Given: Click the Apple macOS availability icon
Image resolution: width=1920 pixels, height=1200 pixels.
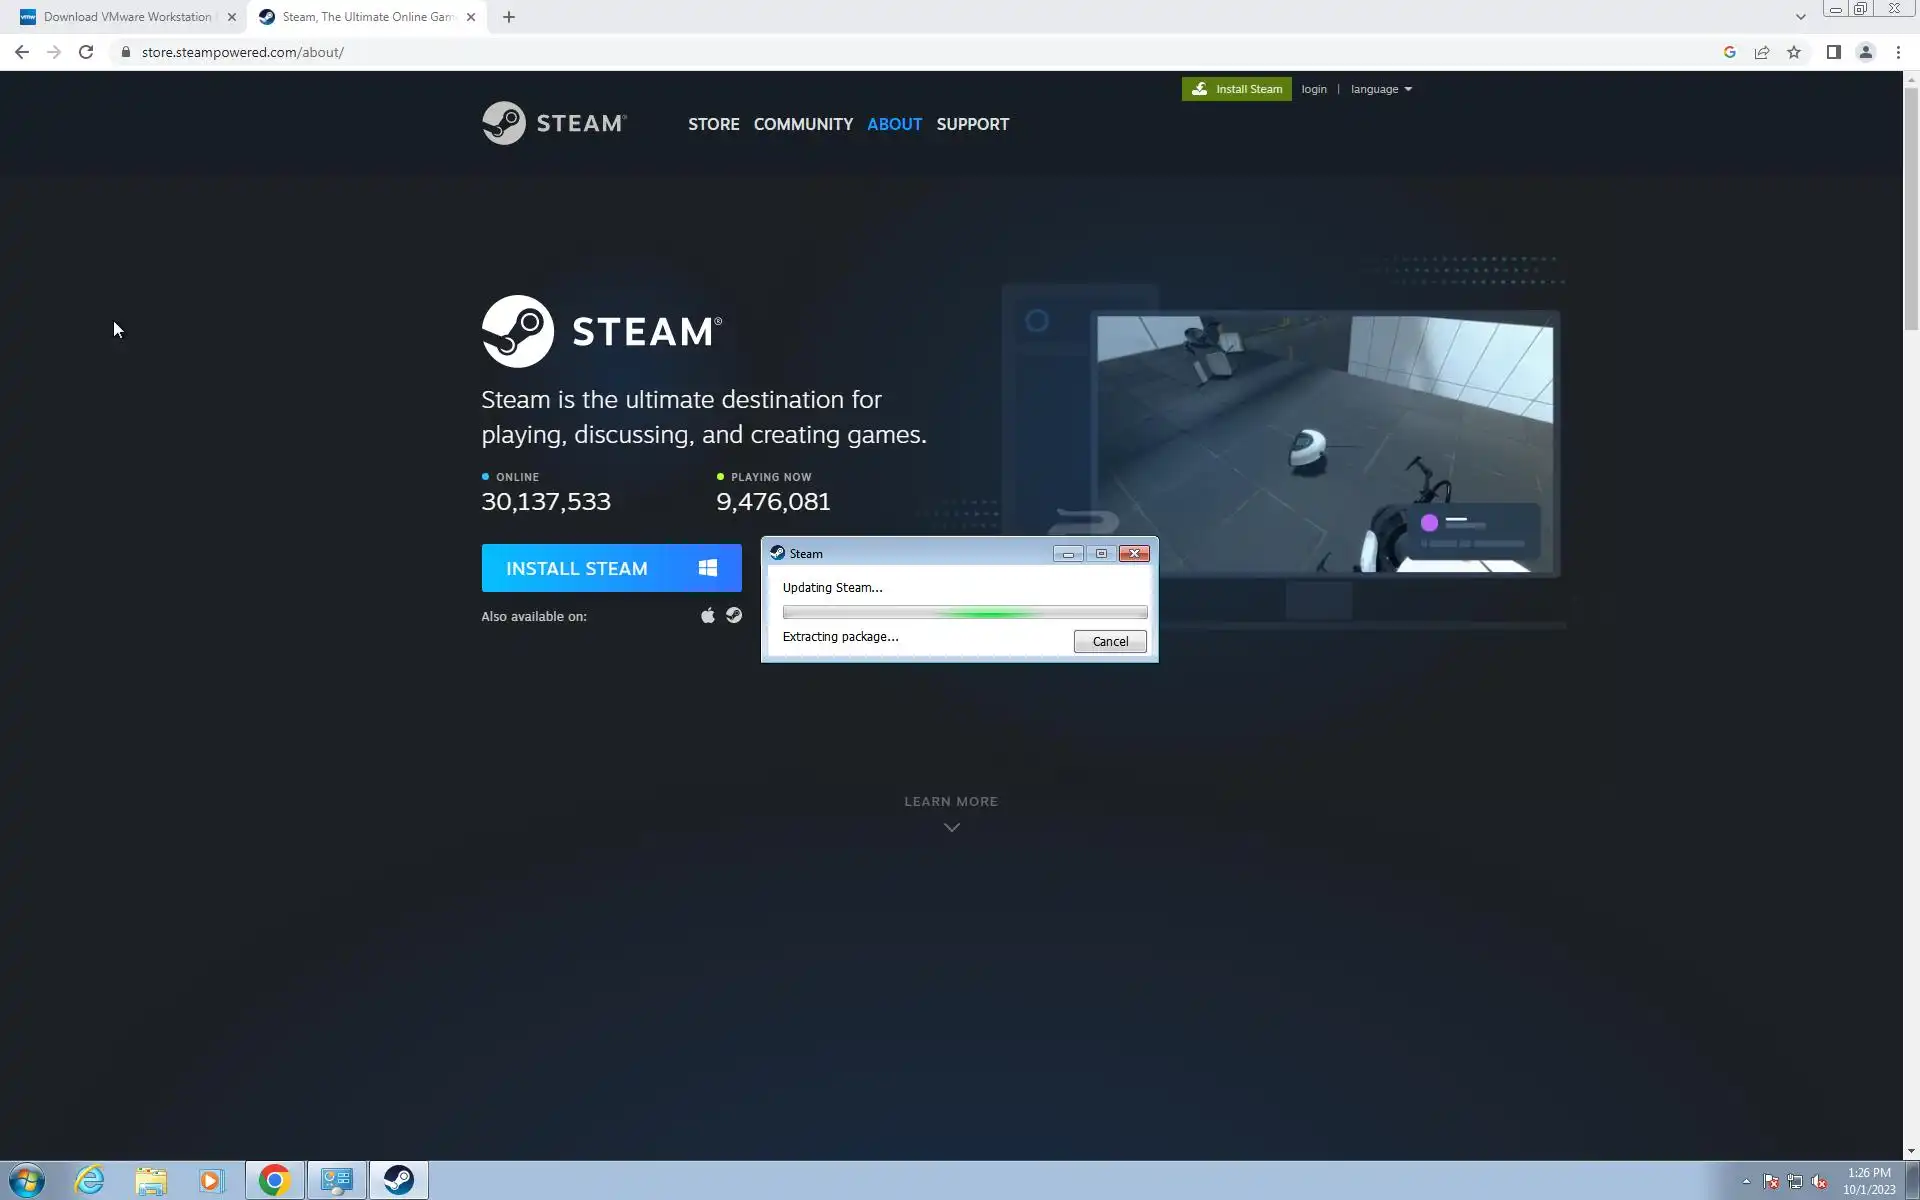Looking at the screenshot, I should point(708,616).
